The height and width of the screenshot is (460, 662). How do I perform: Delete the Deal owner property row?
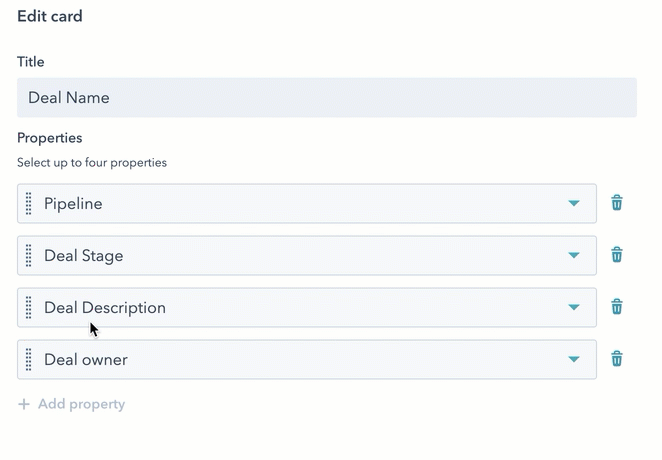tap(617, 359)
